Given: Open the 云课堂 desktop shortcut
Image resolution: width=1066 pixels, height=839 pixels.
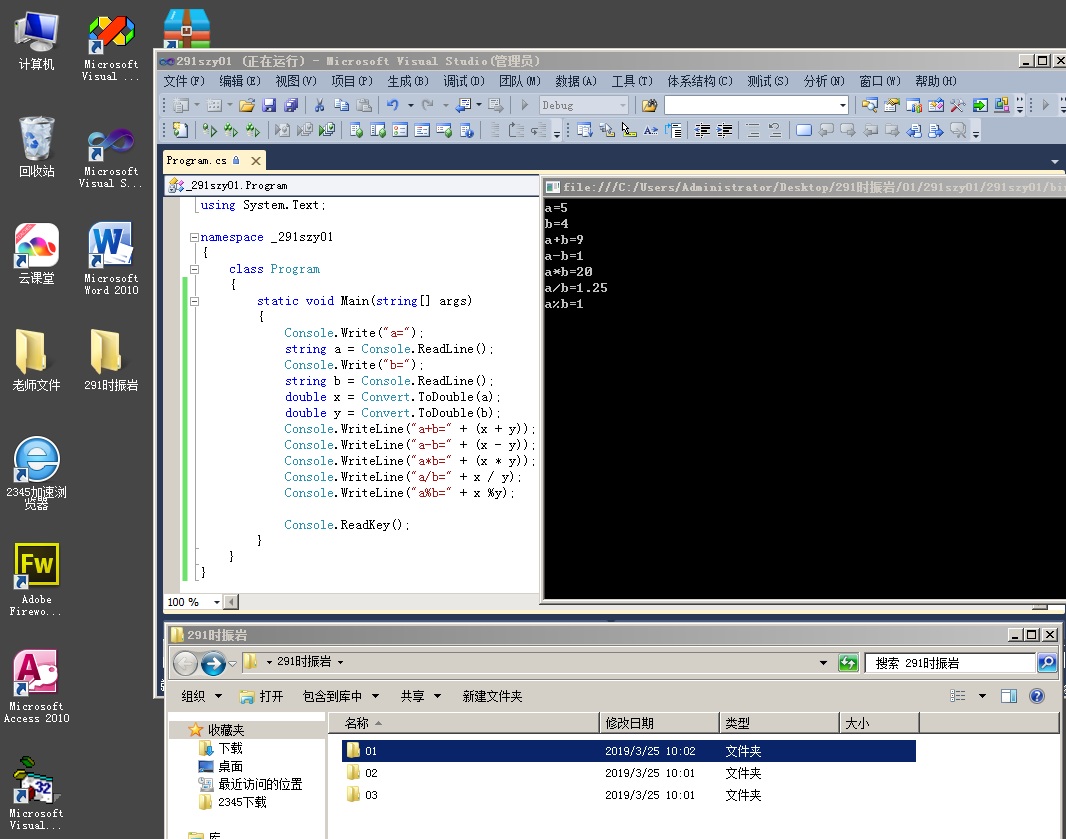Looking at the screenshot, I should point(36,254).
